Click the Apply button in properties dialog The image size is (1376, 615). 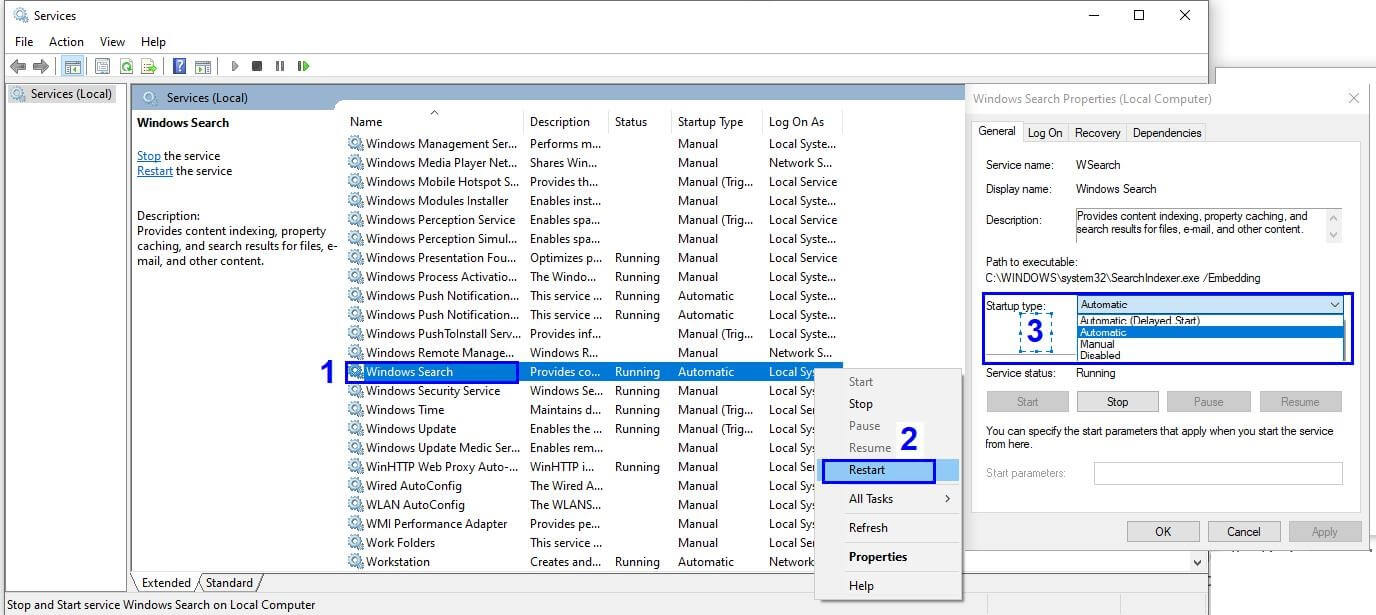(1325, 532)
